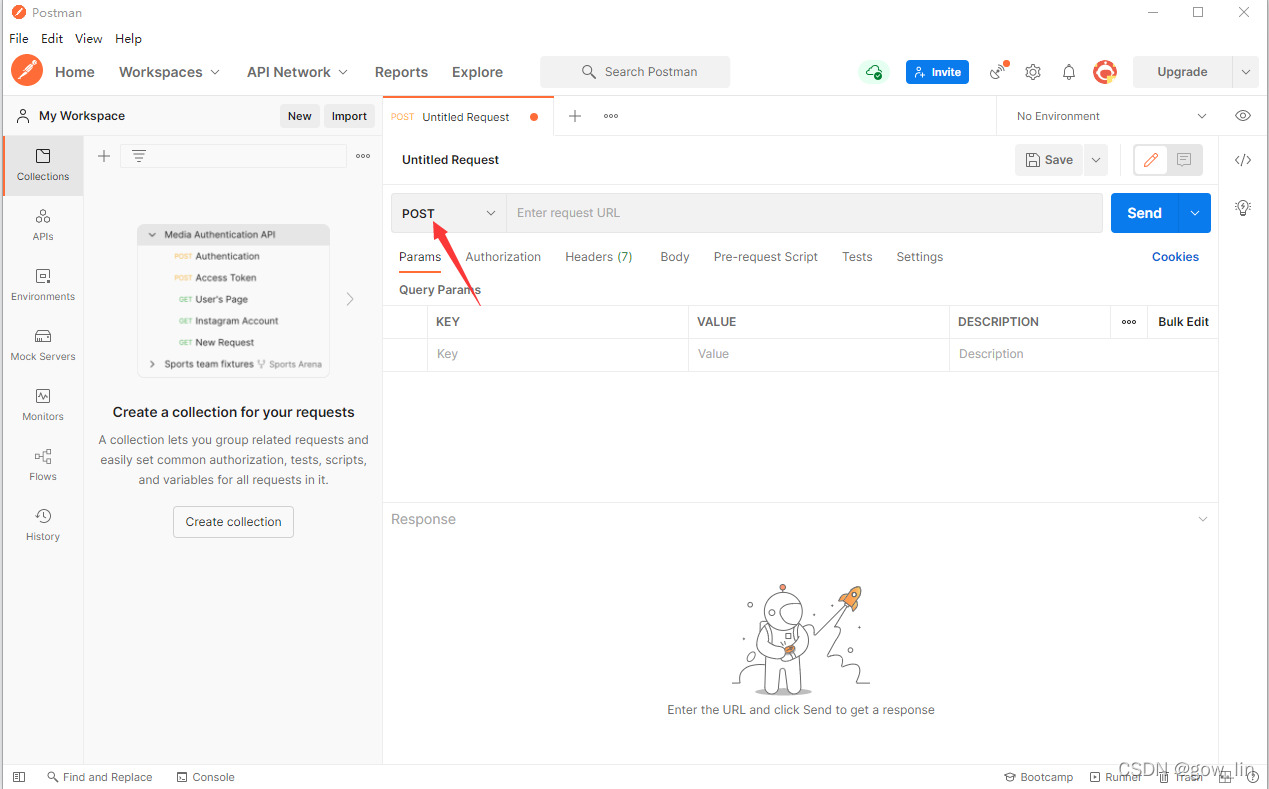Screen dimensions: 1269x789
Task: Collapse the Response panel chevron
Action: tap(1203, 519)
